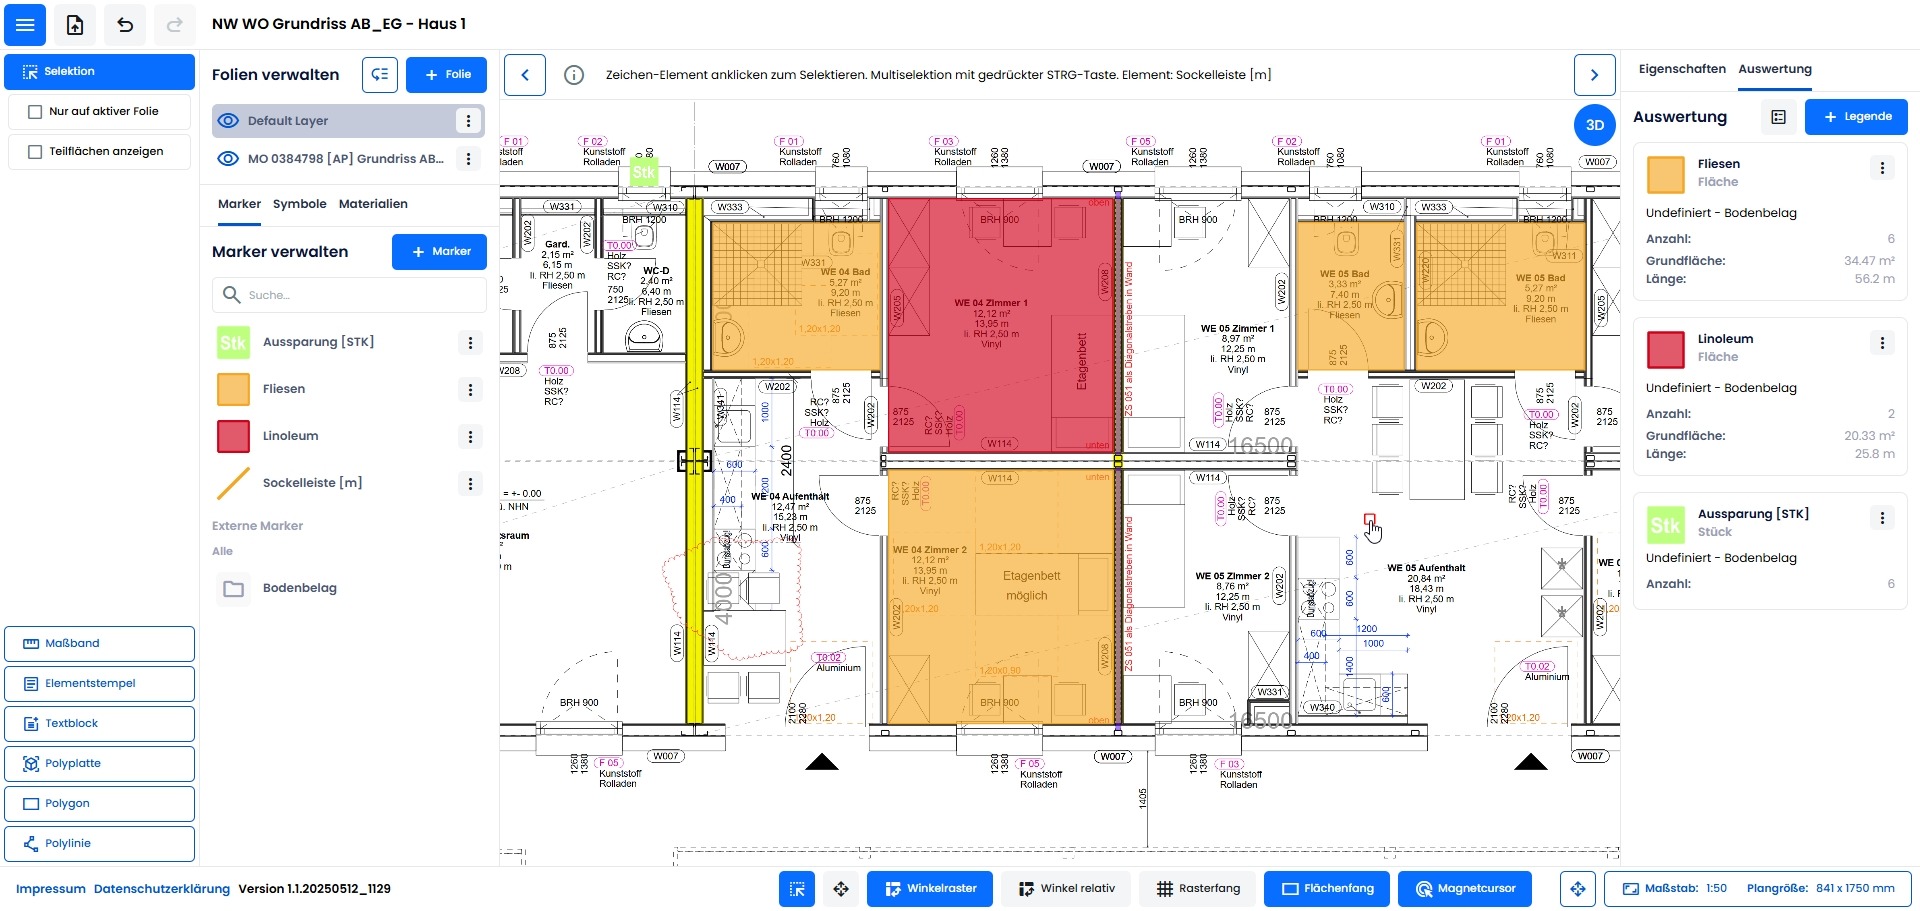
Task: Click the Stk Aussparung evaluation icon
Action: (x=1665, y=524)
